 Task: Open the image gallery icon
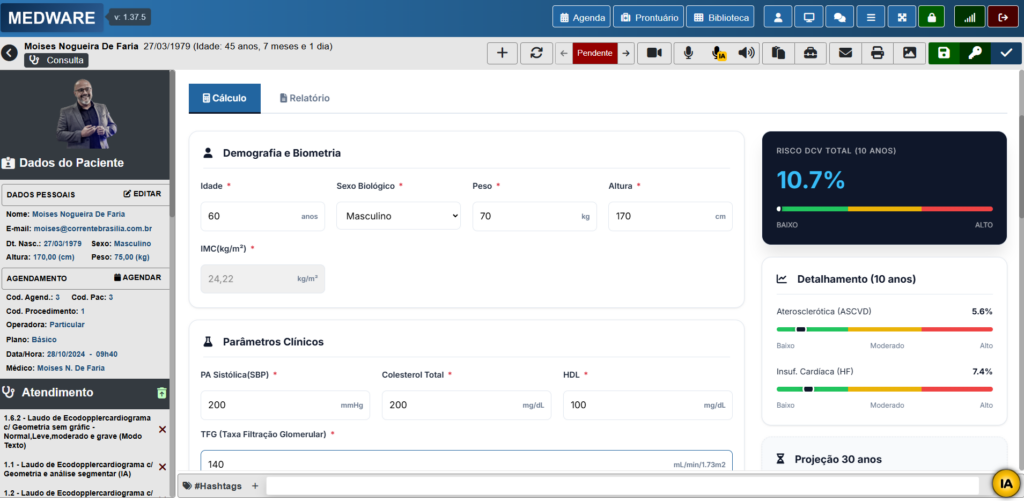(x=909, y=53)
